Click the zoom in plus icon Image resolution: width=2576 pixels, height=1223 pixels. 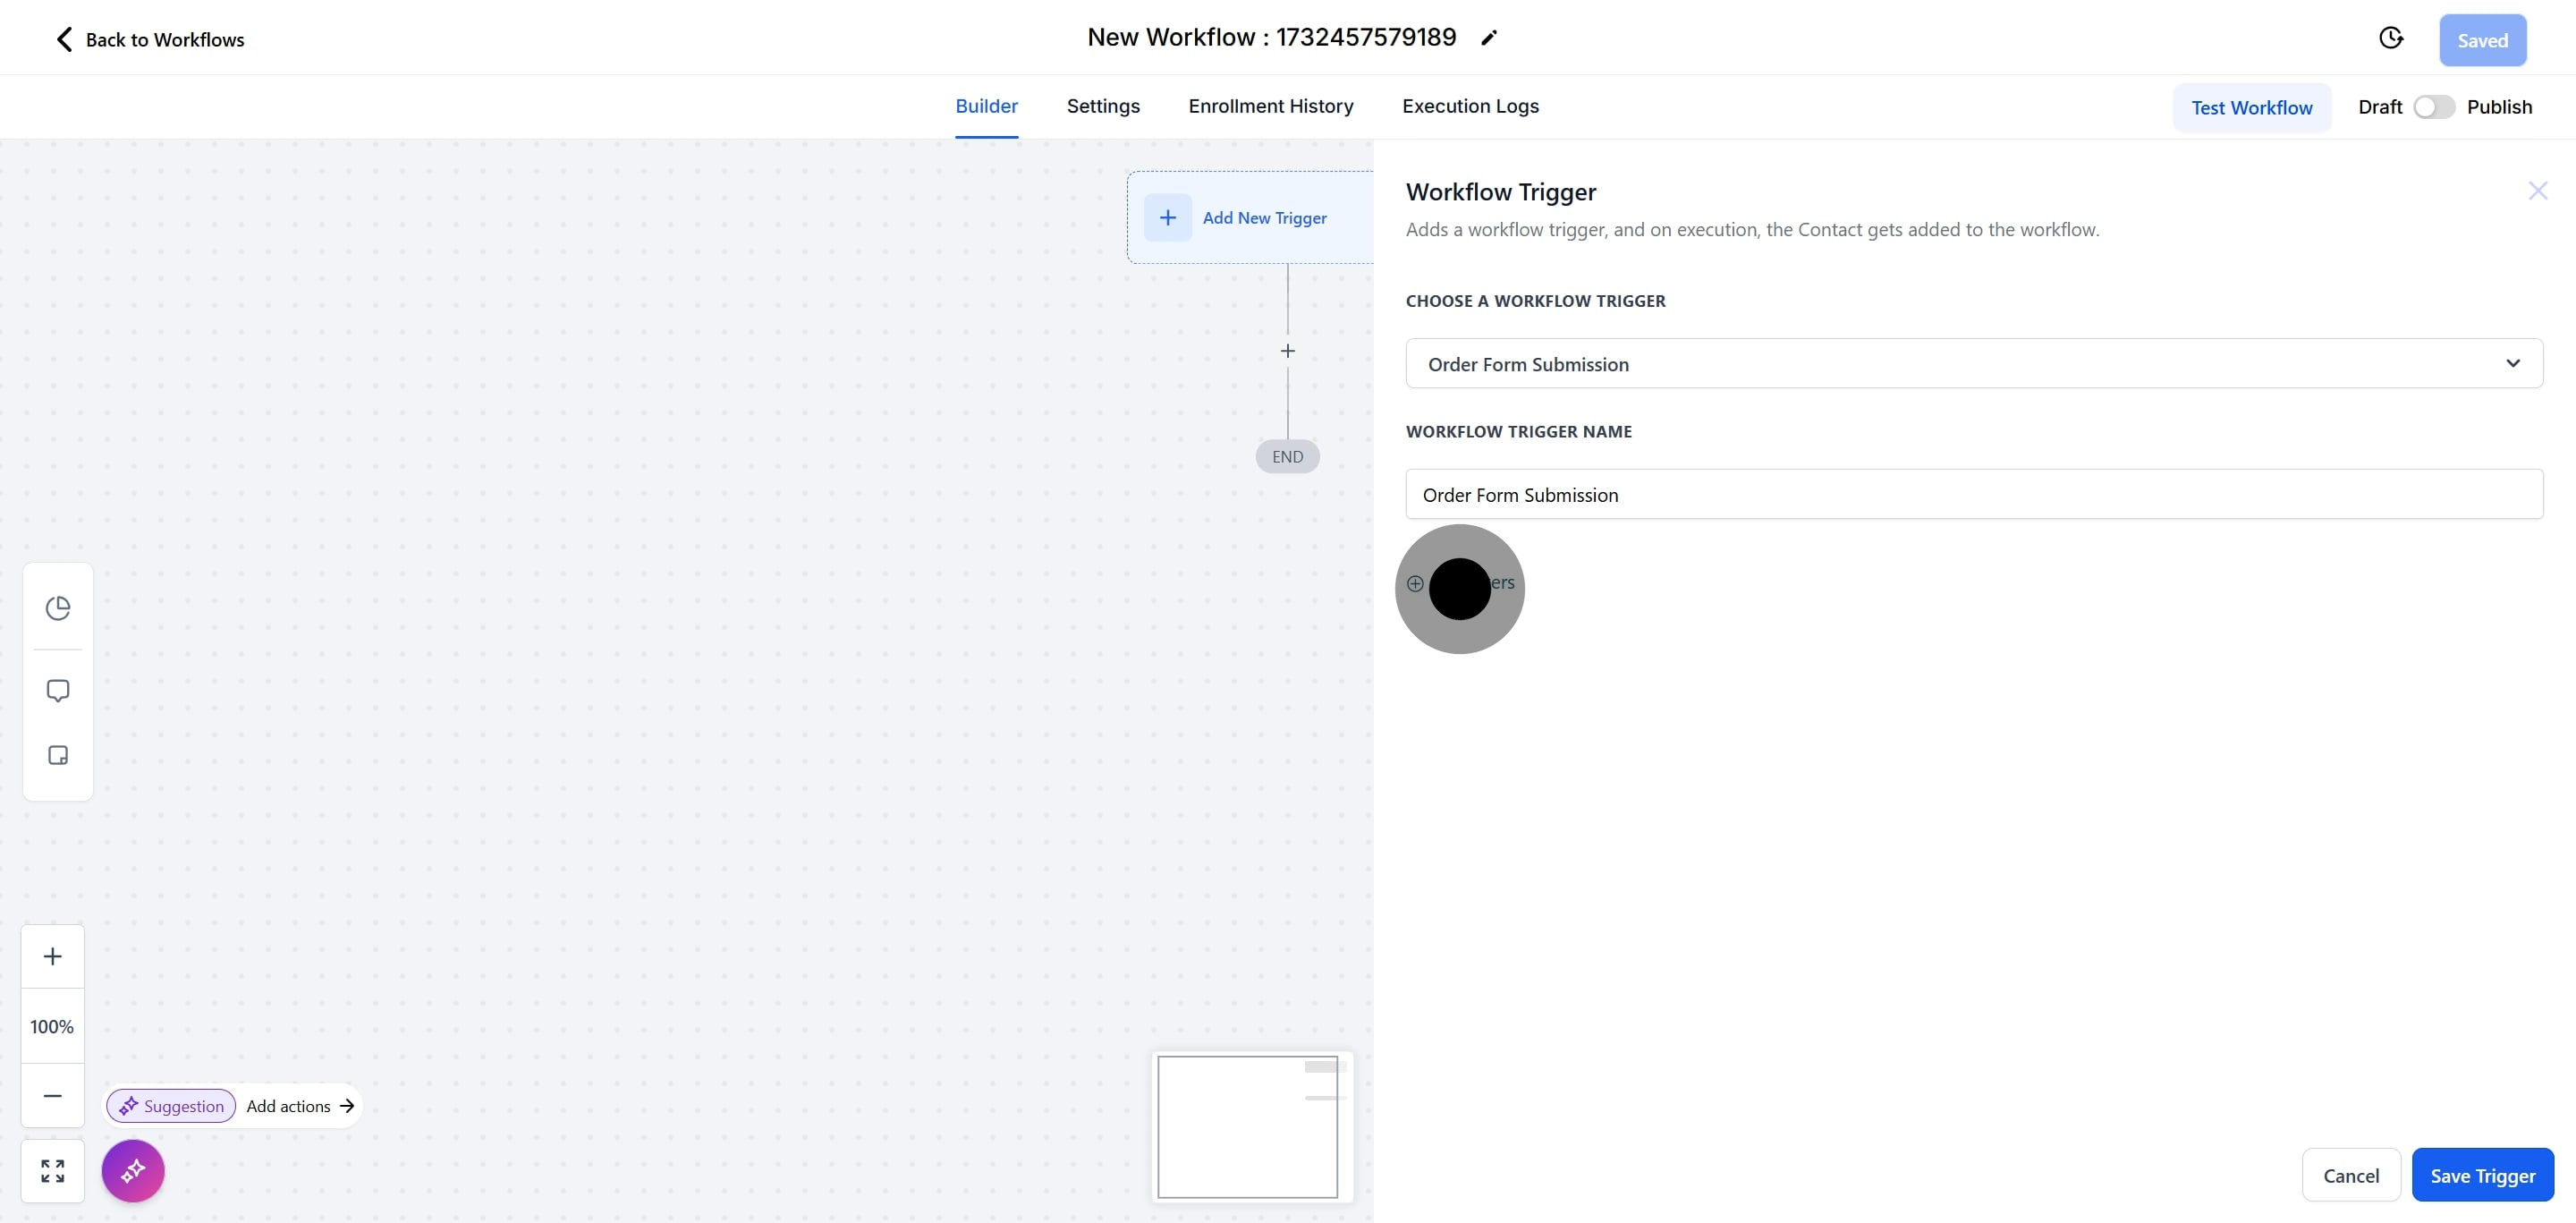click(x=52, y=955)
